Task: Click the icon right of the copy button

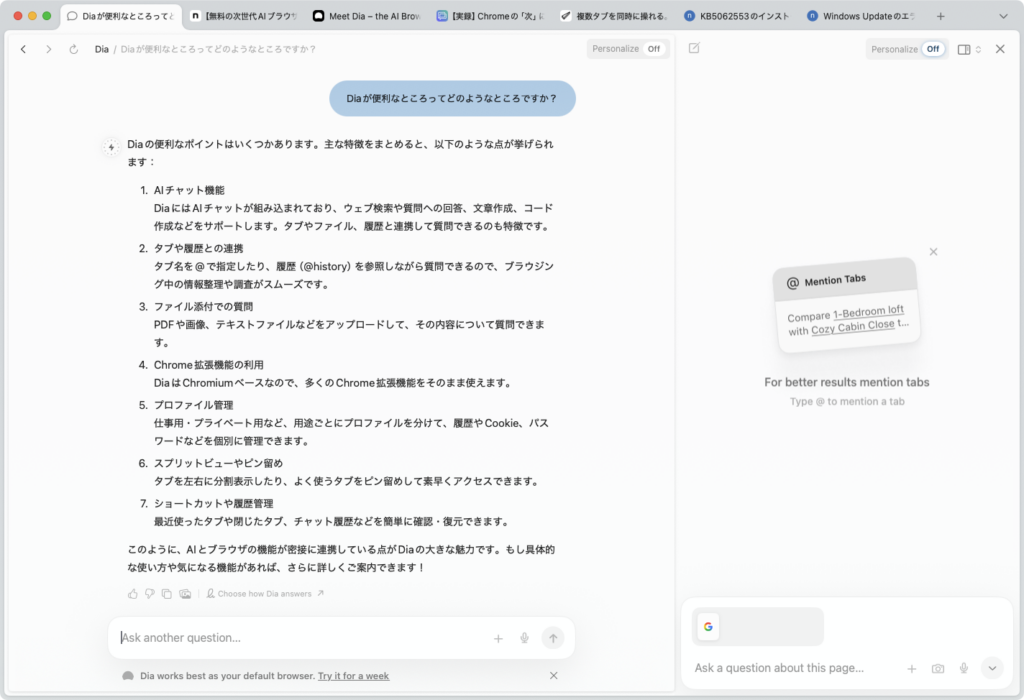Action: (185, 594)
